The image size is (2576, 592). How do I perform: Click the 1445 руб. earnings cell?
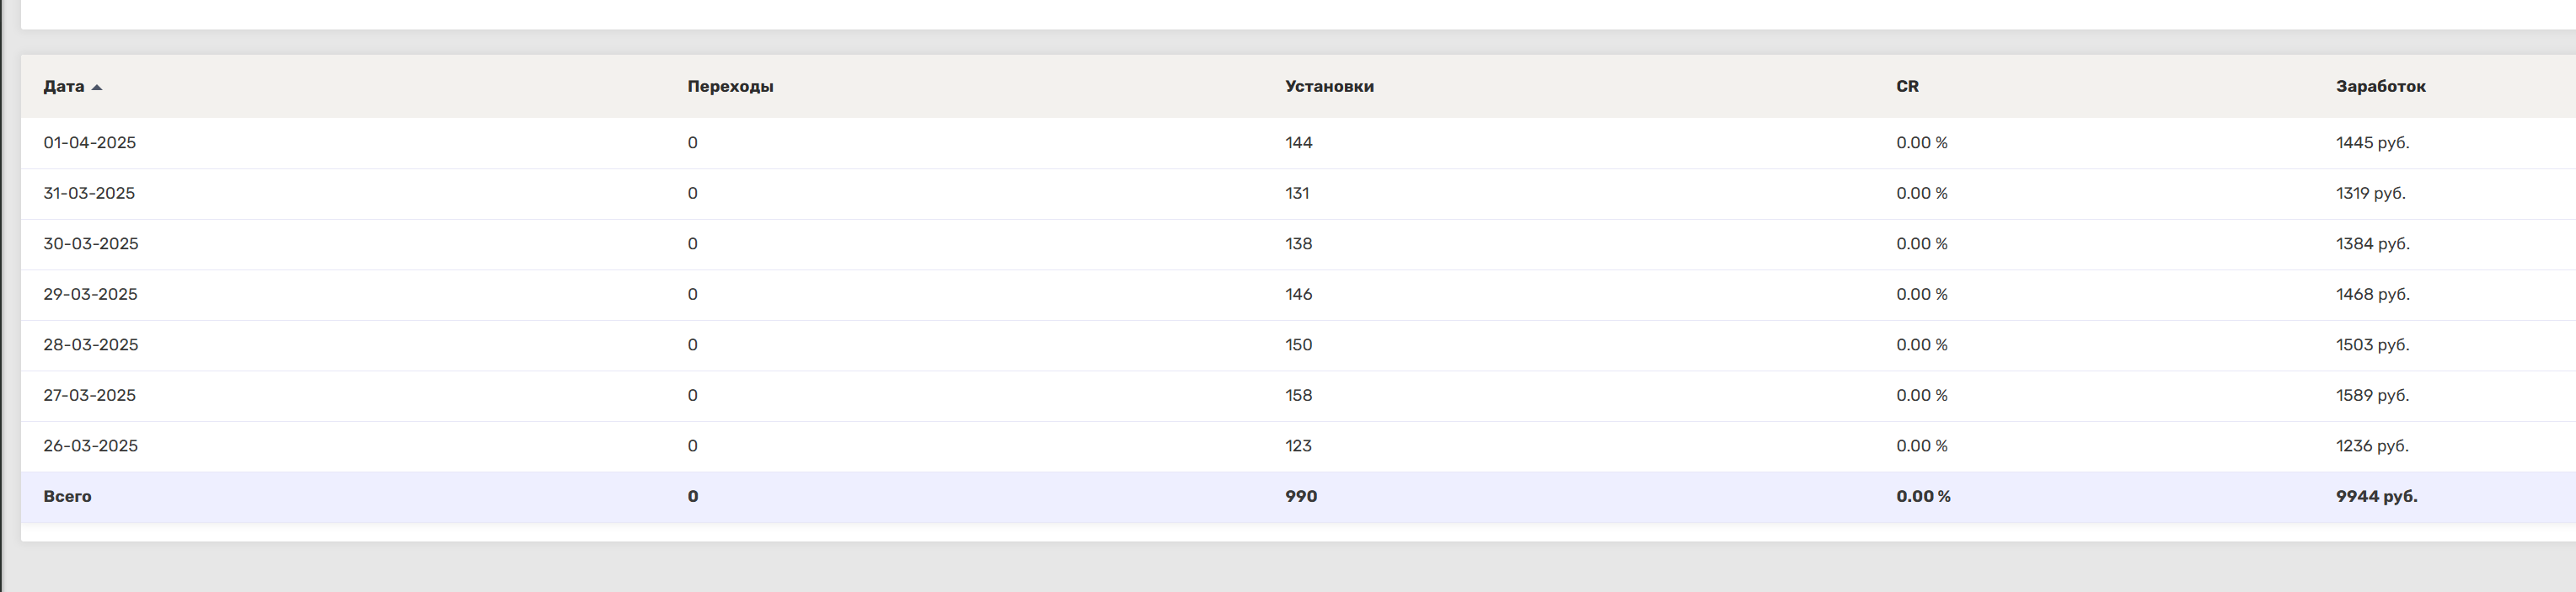point(2372,143)
